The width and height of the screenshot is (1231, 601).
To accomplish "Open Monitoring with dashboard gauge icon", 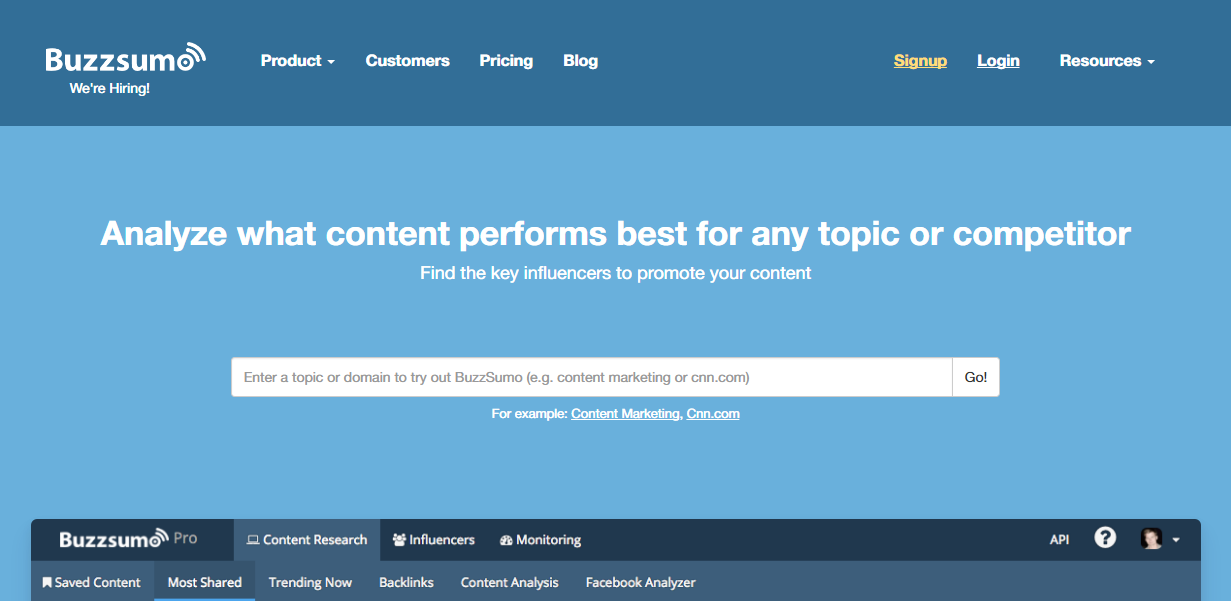I will click(x=540, y=540).
